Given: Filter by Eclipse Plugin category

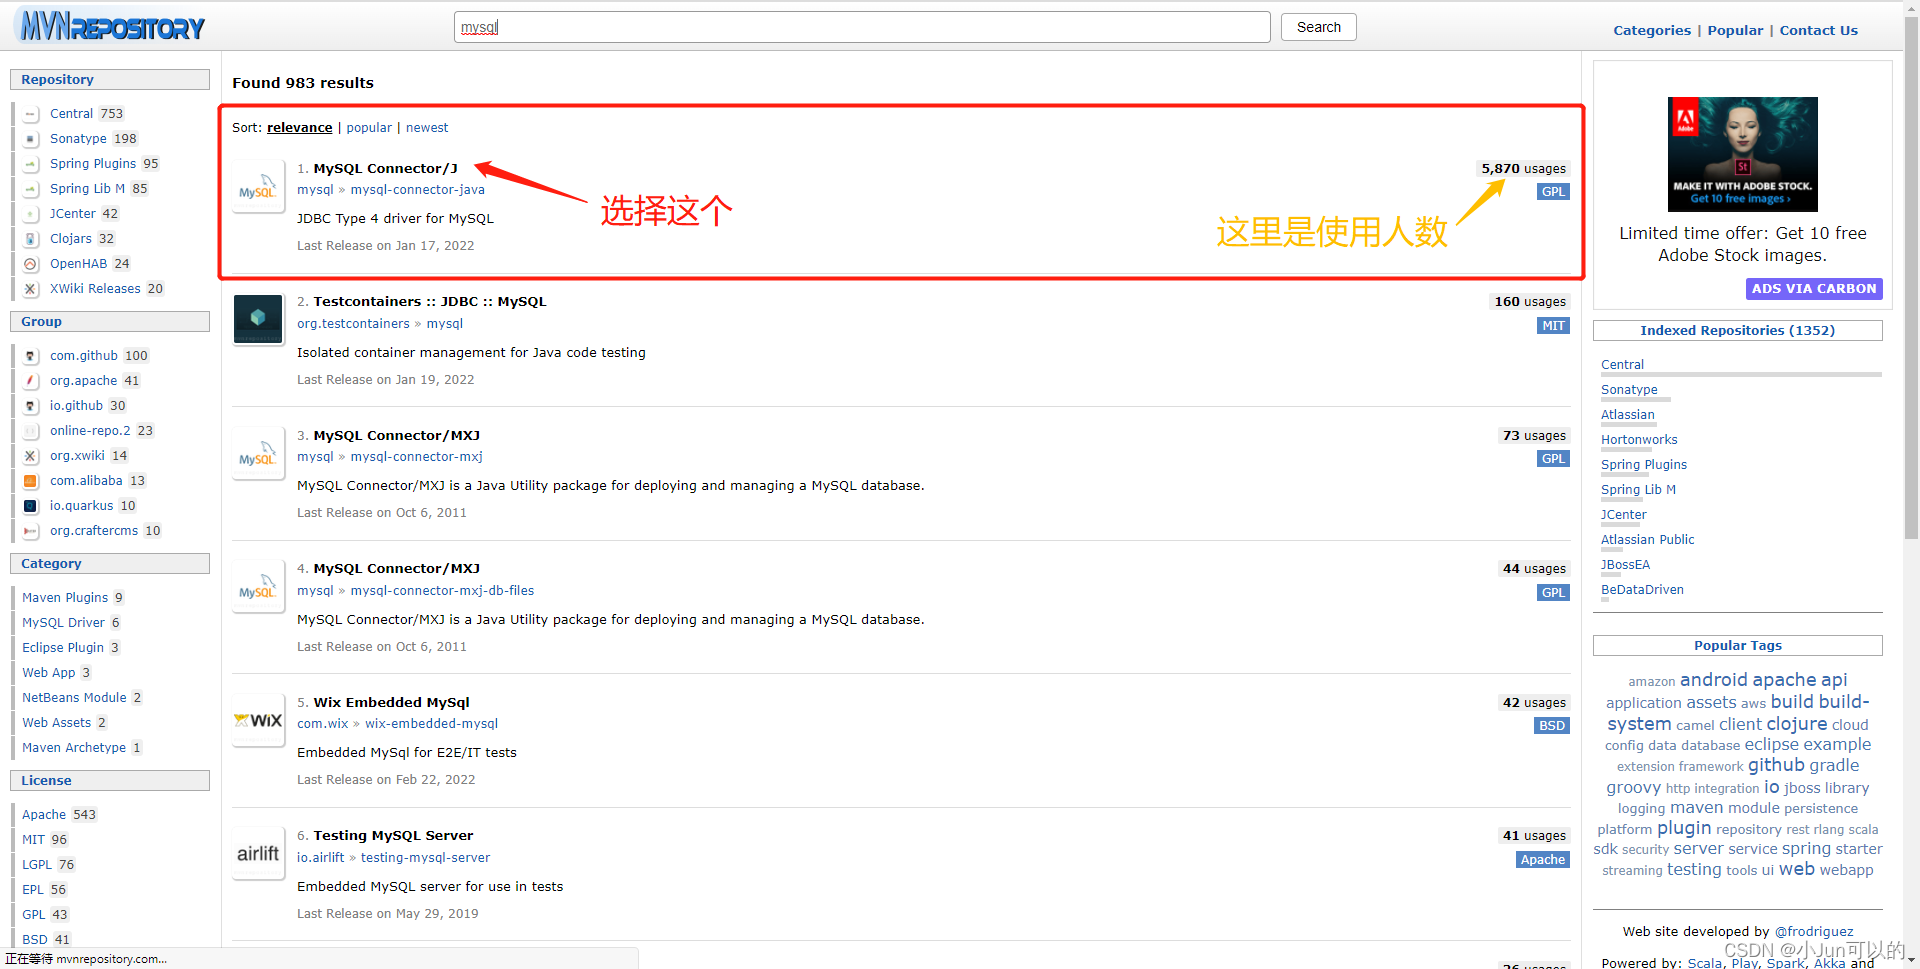Looking at the screenshot, I should point(63,648).
